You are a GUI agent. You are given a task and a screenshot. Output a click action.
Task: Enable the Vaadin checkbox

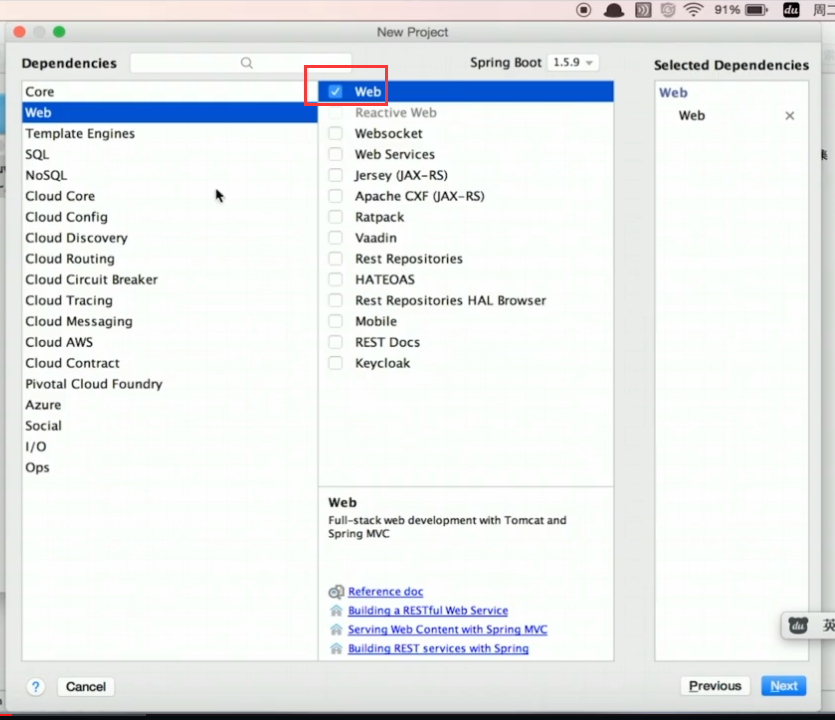coord(335,238)
